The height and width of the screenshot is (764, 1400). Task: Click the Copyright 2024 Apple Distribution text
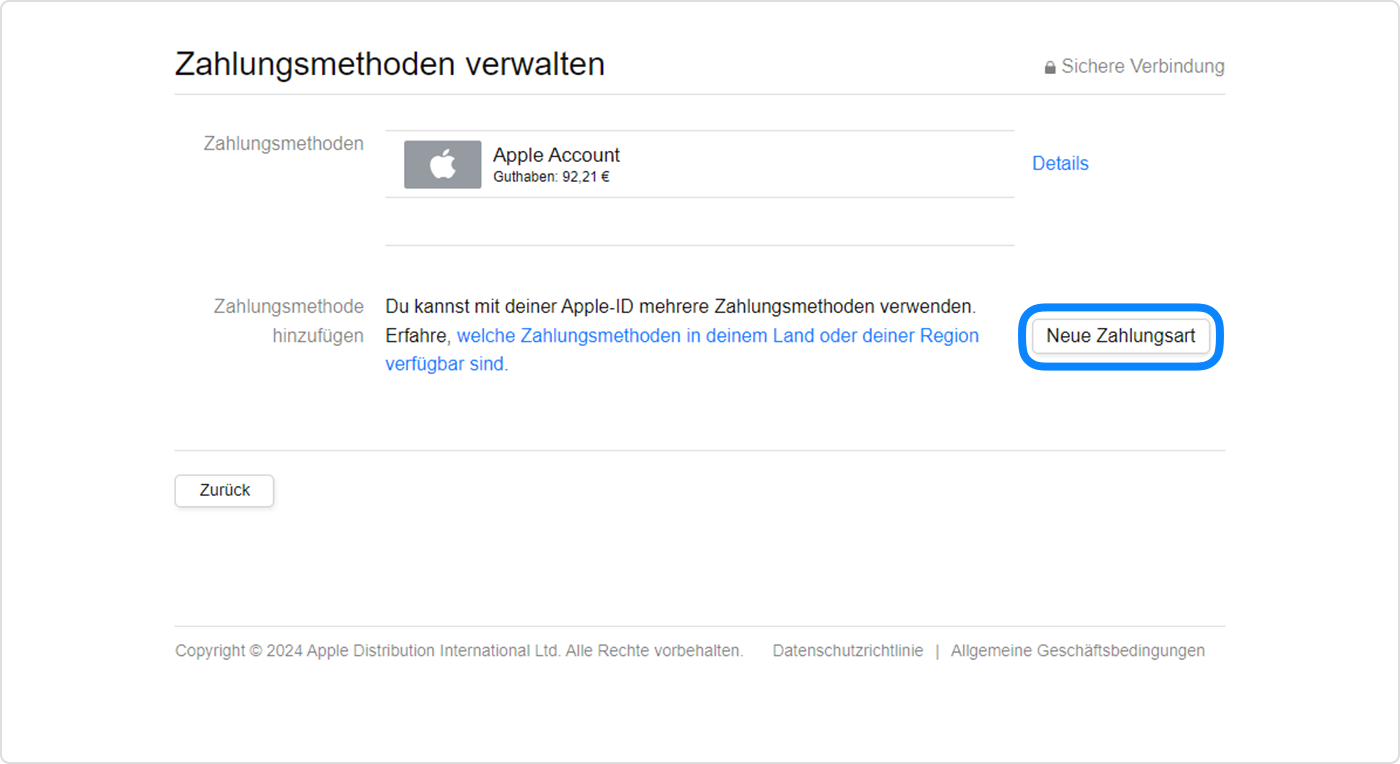coord(459,651)
